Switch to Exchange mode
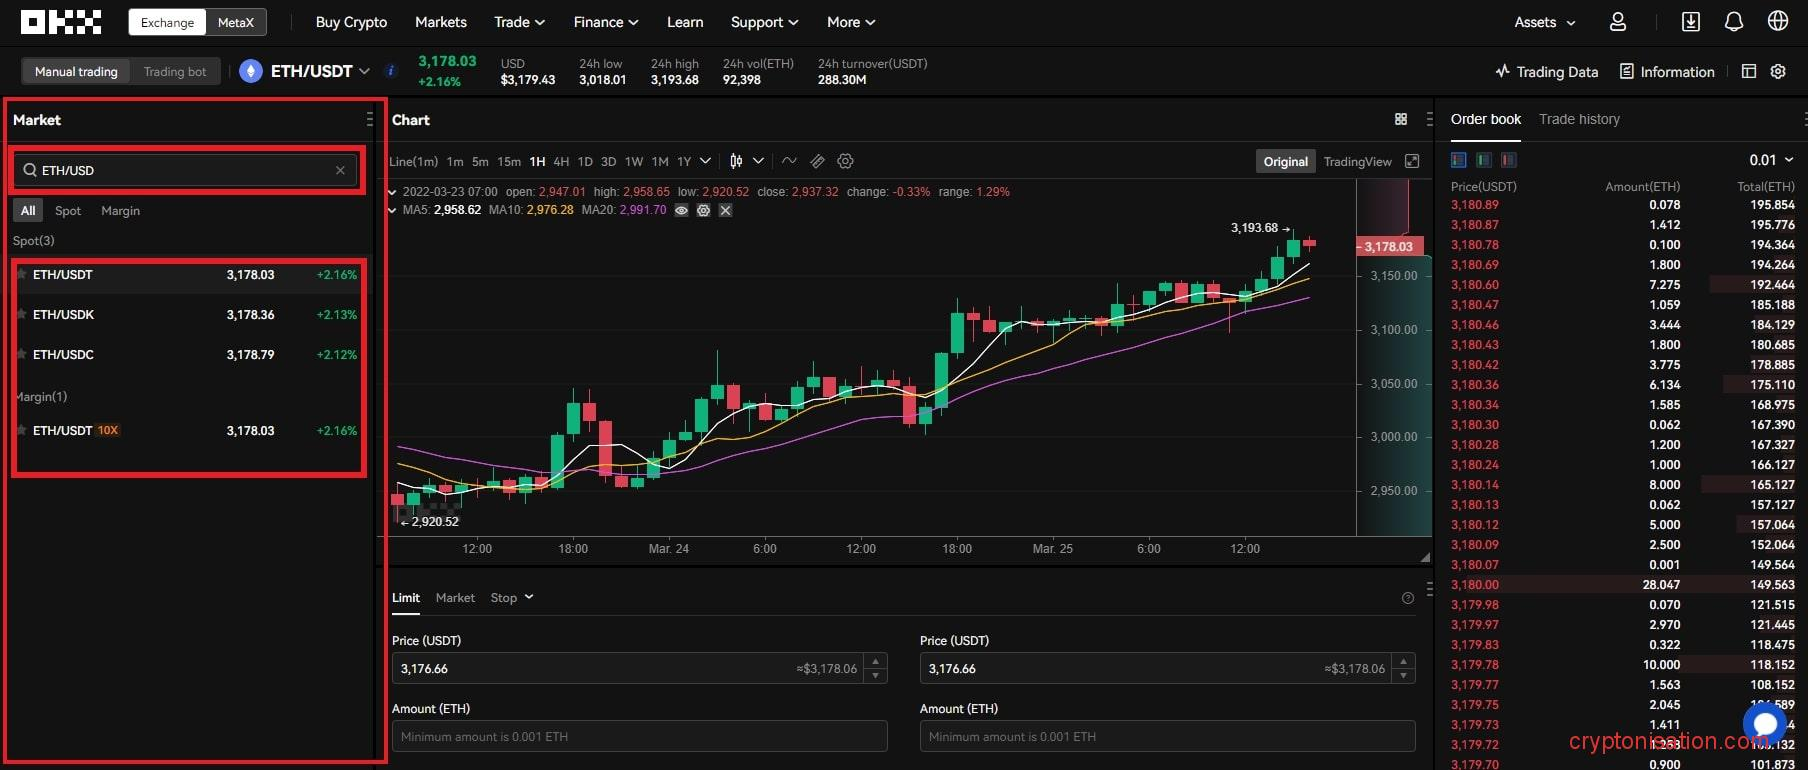 point(167,22)
